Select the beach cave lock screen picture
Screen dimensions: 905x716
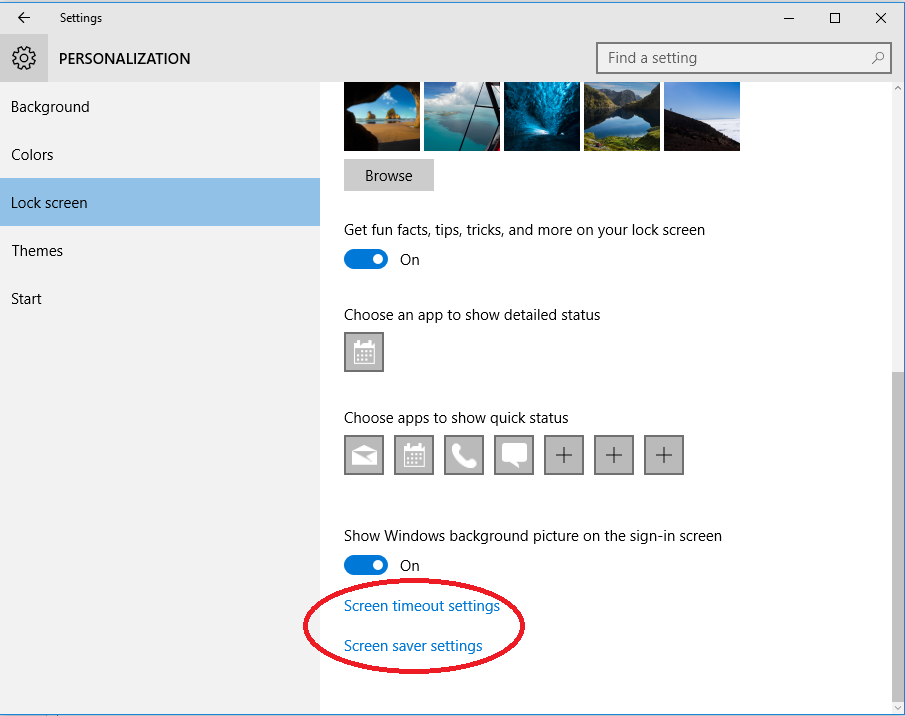(382, 117)
